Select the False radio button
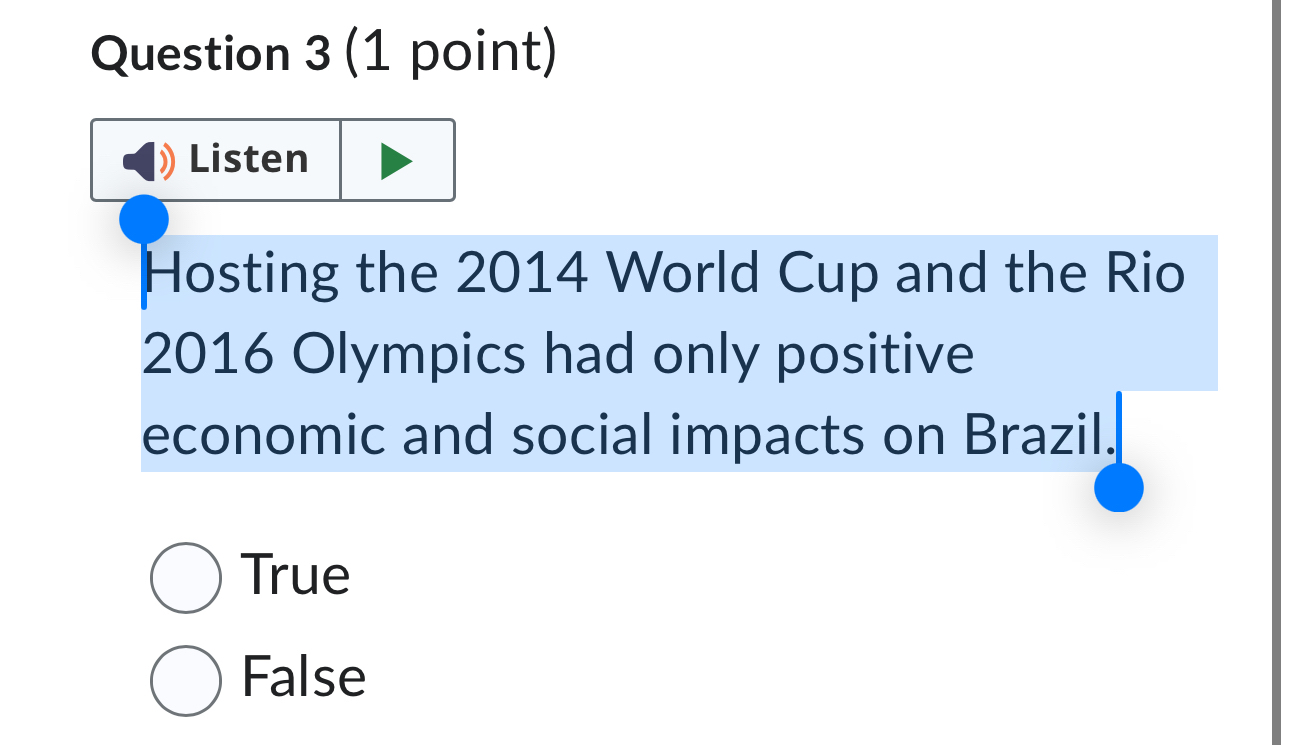Image resolution: width=1290 pixels, height=745 pixels. (186, 680)
